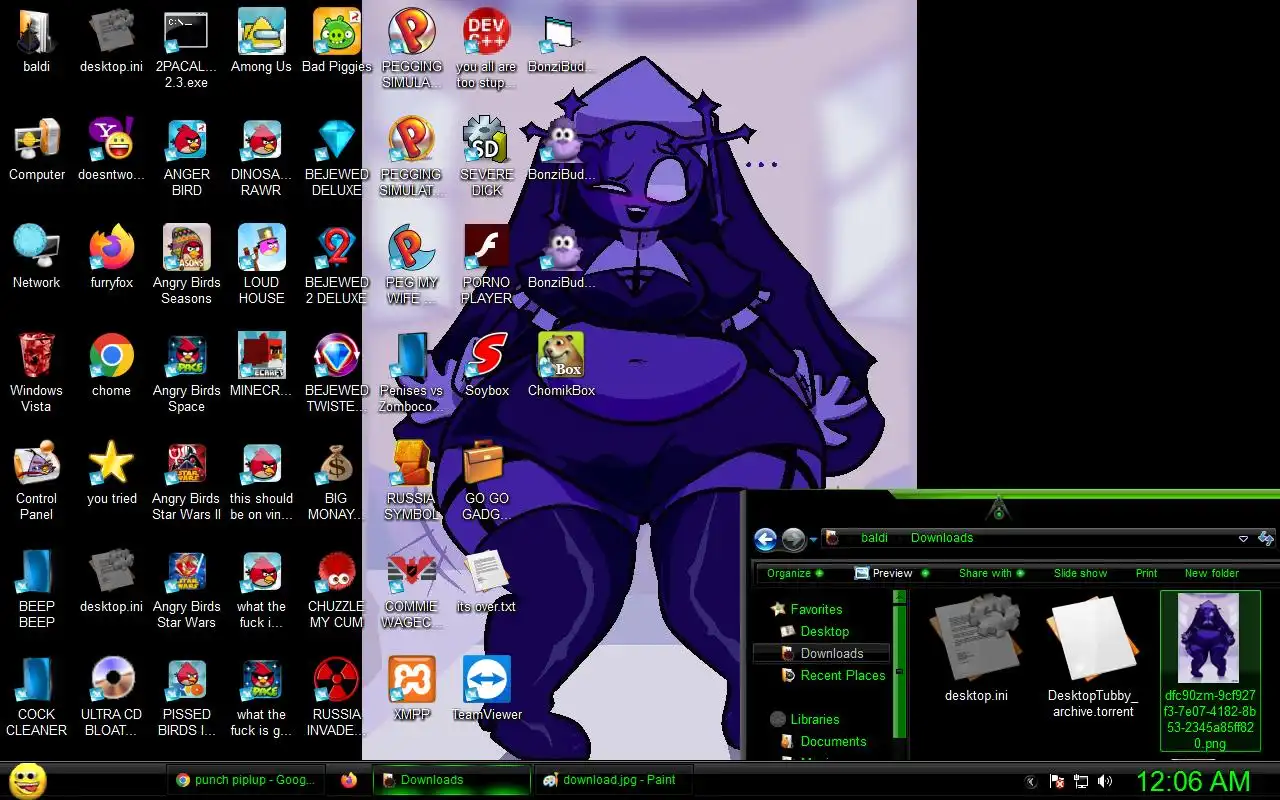Click the chome Chrome shortcut
This screenshot has width=1280, height=800.
(x=111, y=366)
